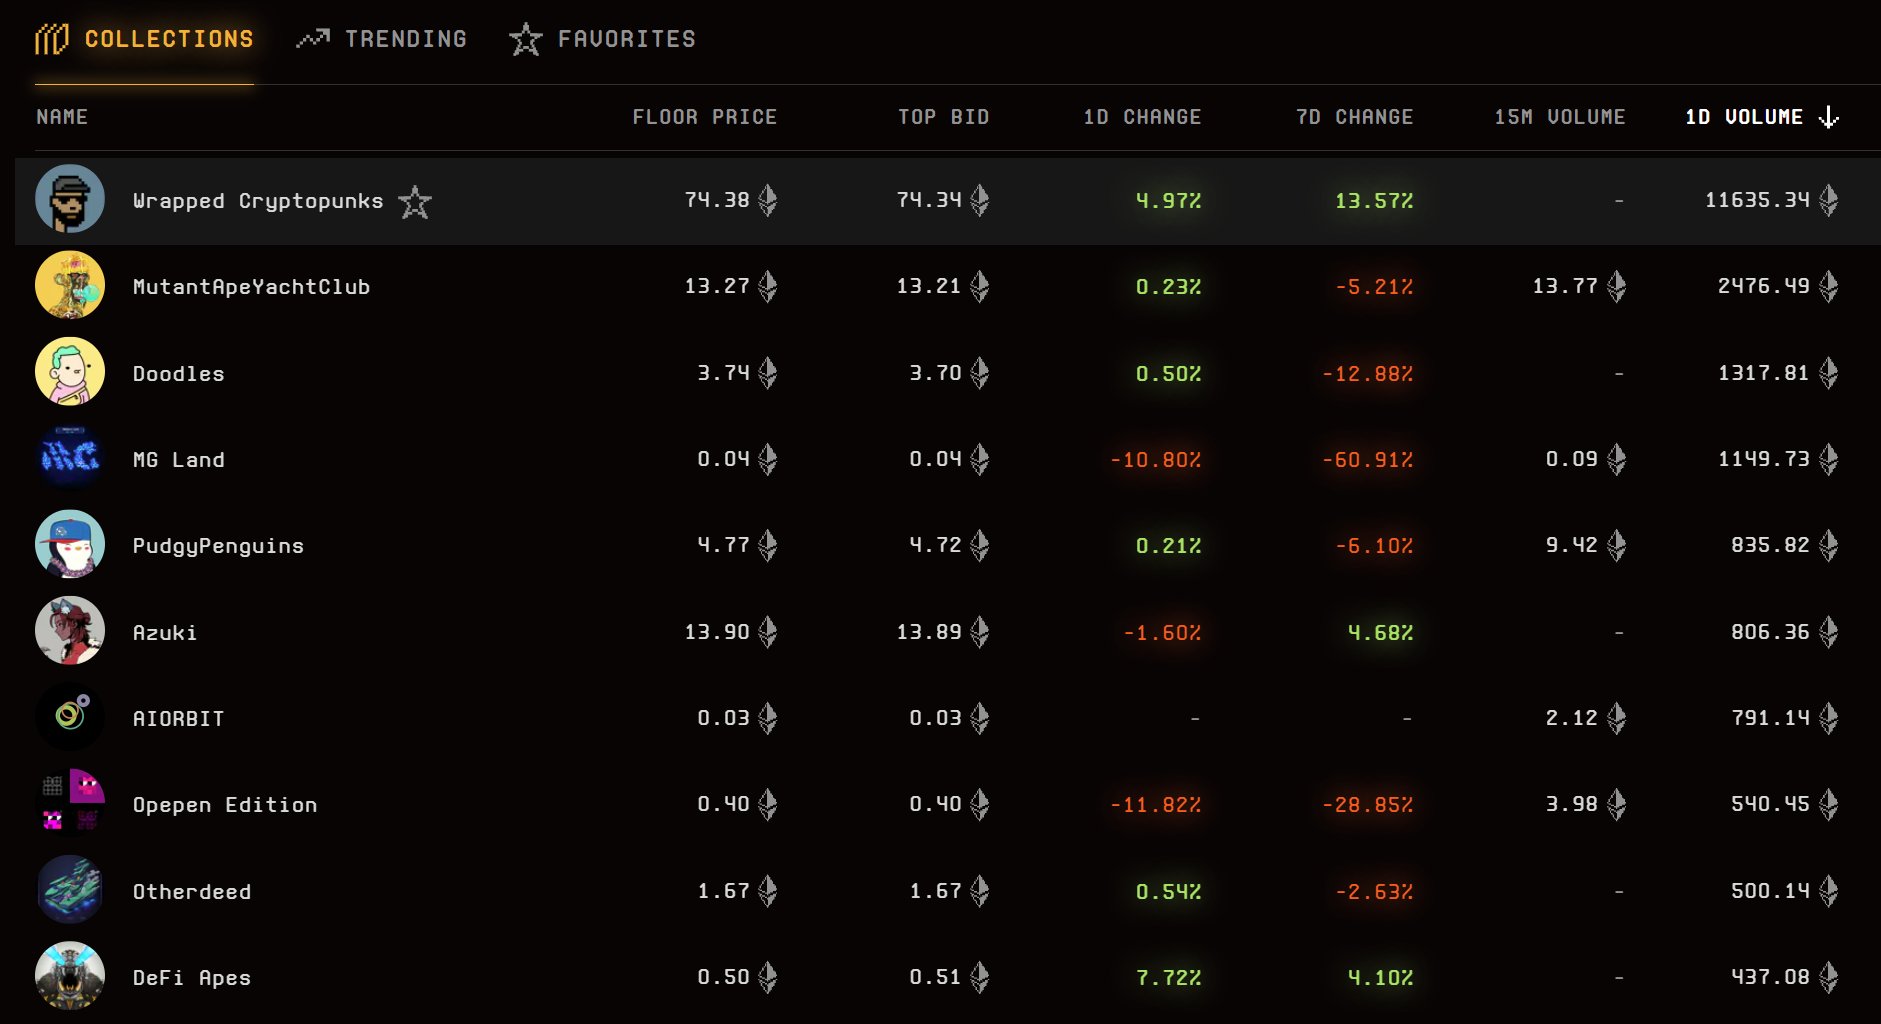This screenshot has height=1024, width=1881.
Task: Open the PudgyPenguins collection name
Action: (x=218, y=546)
